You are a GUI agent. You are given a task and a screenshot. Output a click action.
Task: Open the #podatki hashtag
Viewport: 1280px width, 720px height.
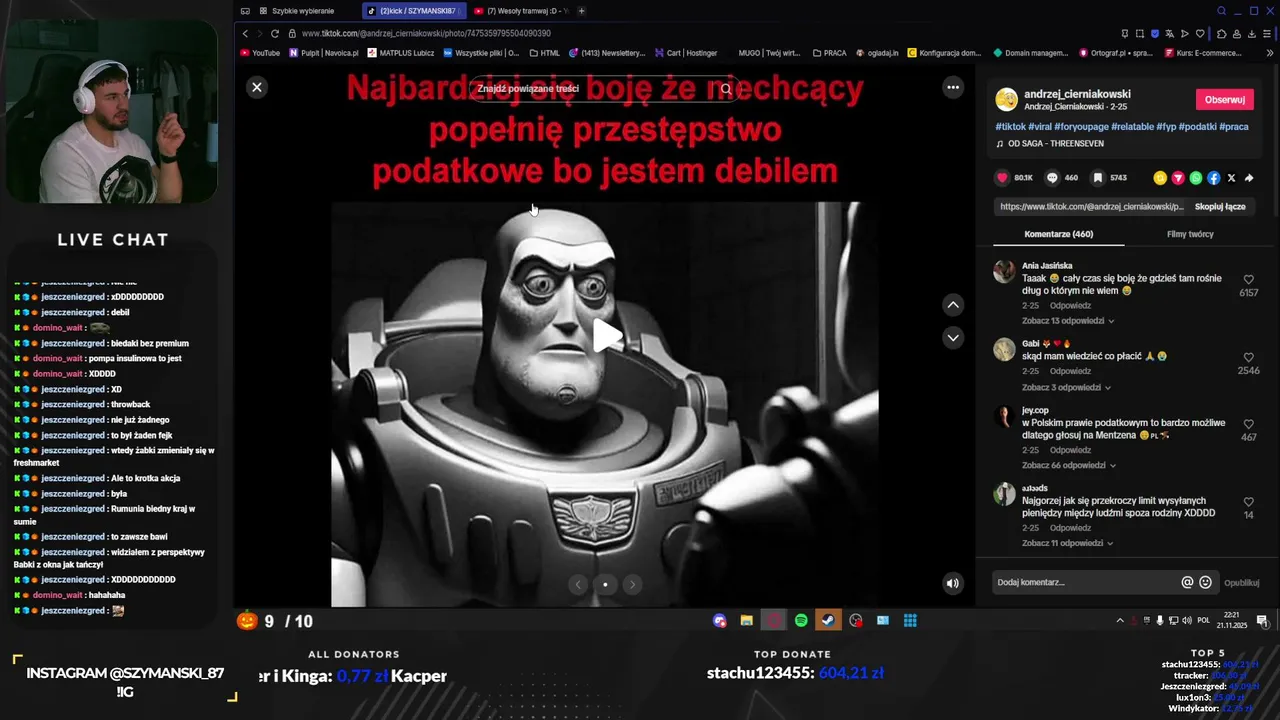pos(1198,127)
